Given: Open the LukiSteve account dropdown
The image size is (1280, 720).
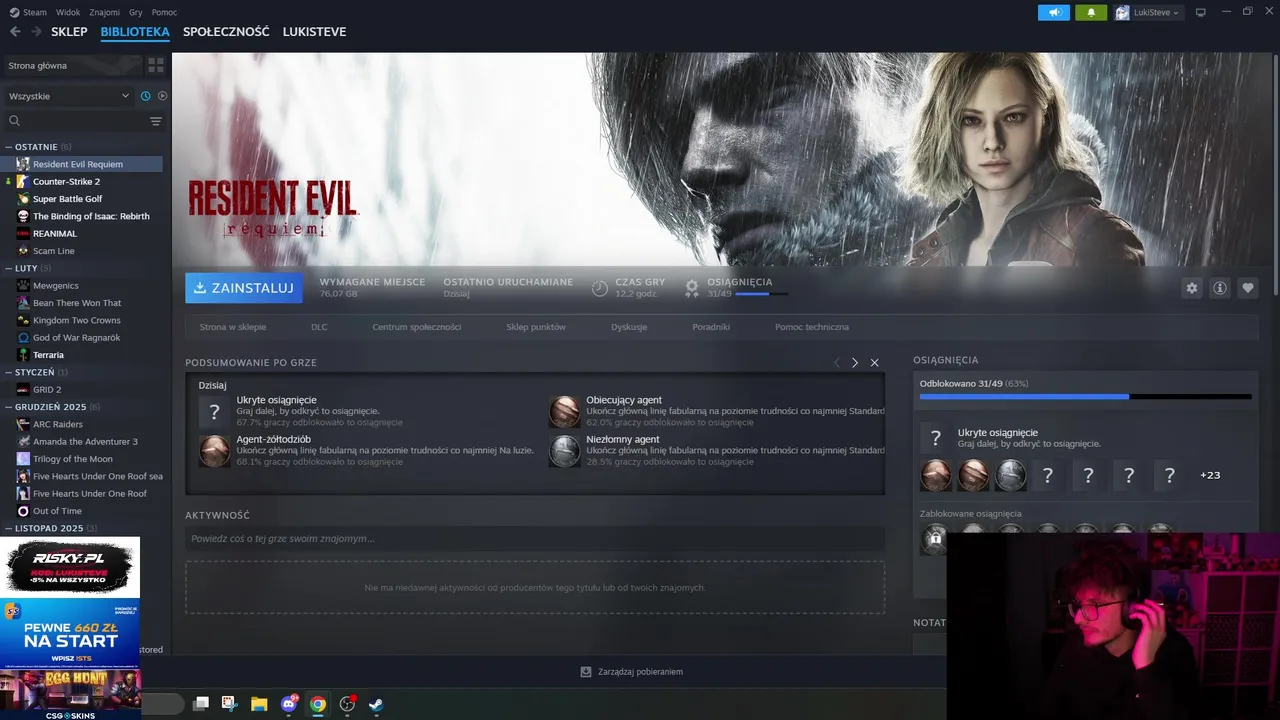Looking at the screenshot, I should (1148, 12).
